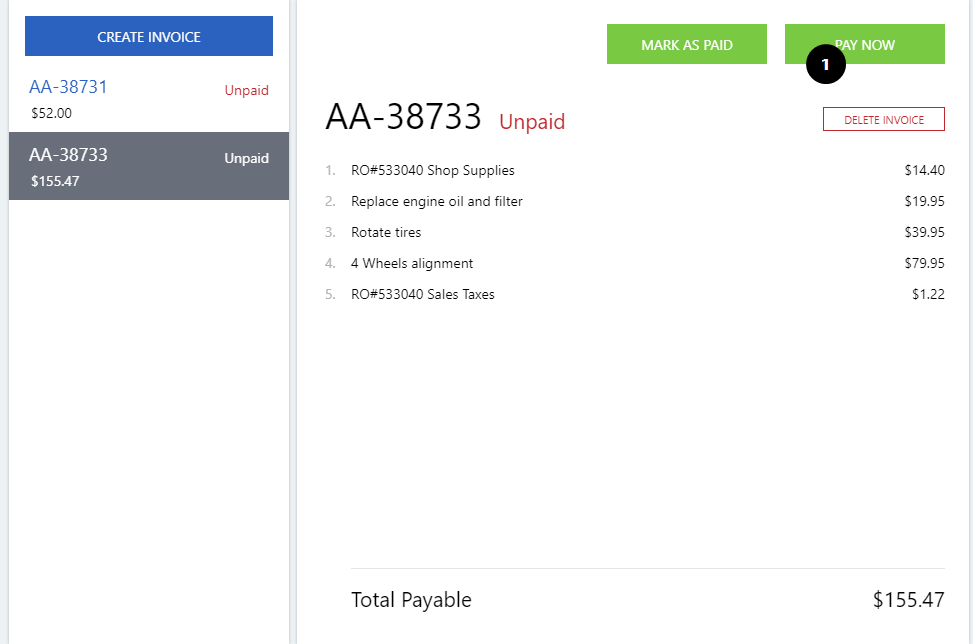The image size is (977, 644).
Task: Click the red Unpaid label beside the heading
Action: click(x=532, y=122)
